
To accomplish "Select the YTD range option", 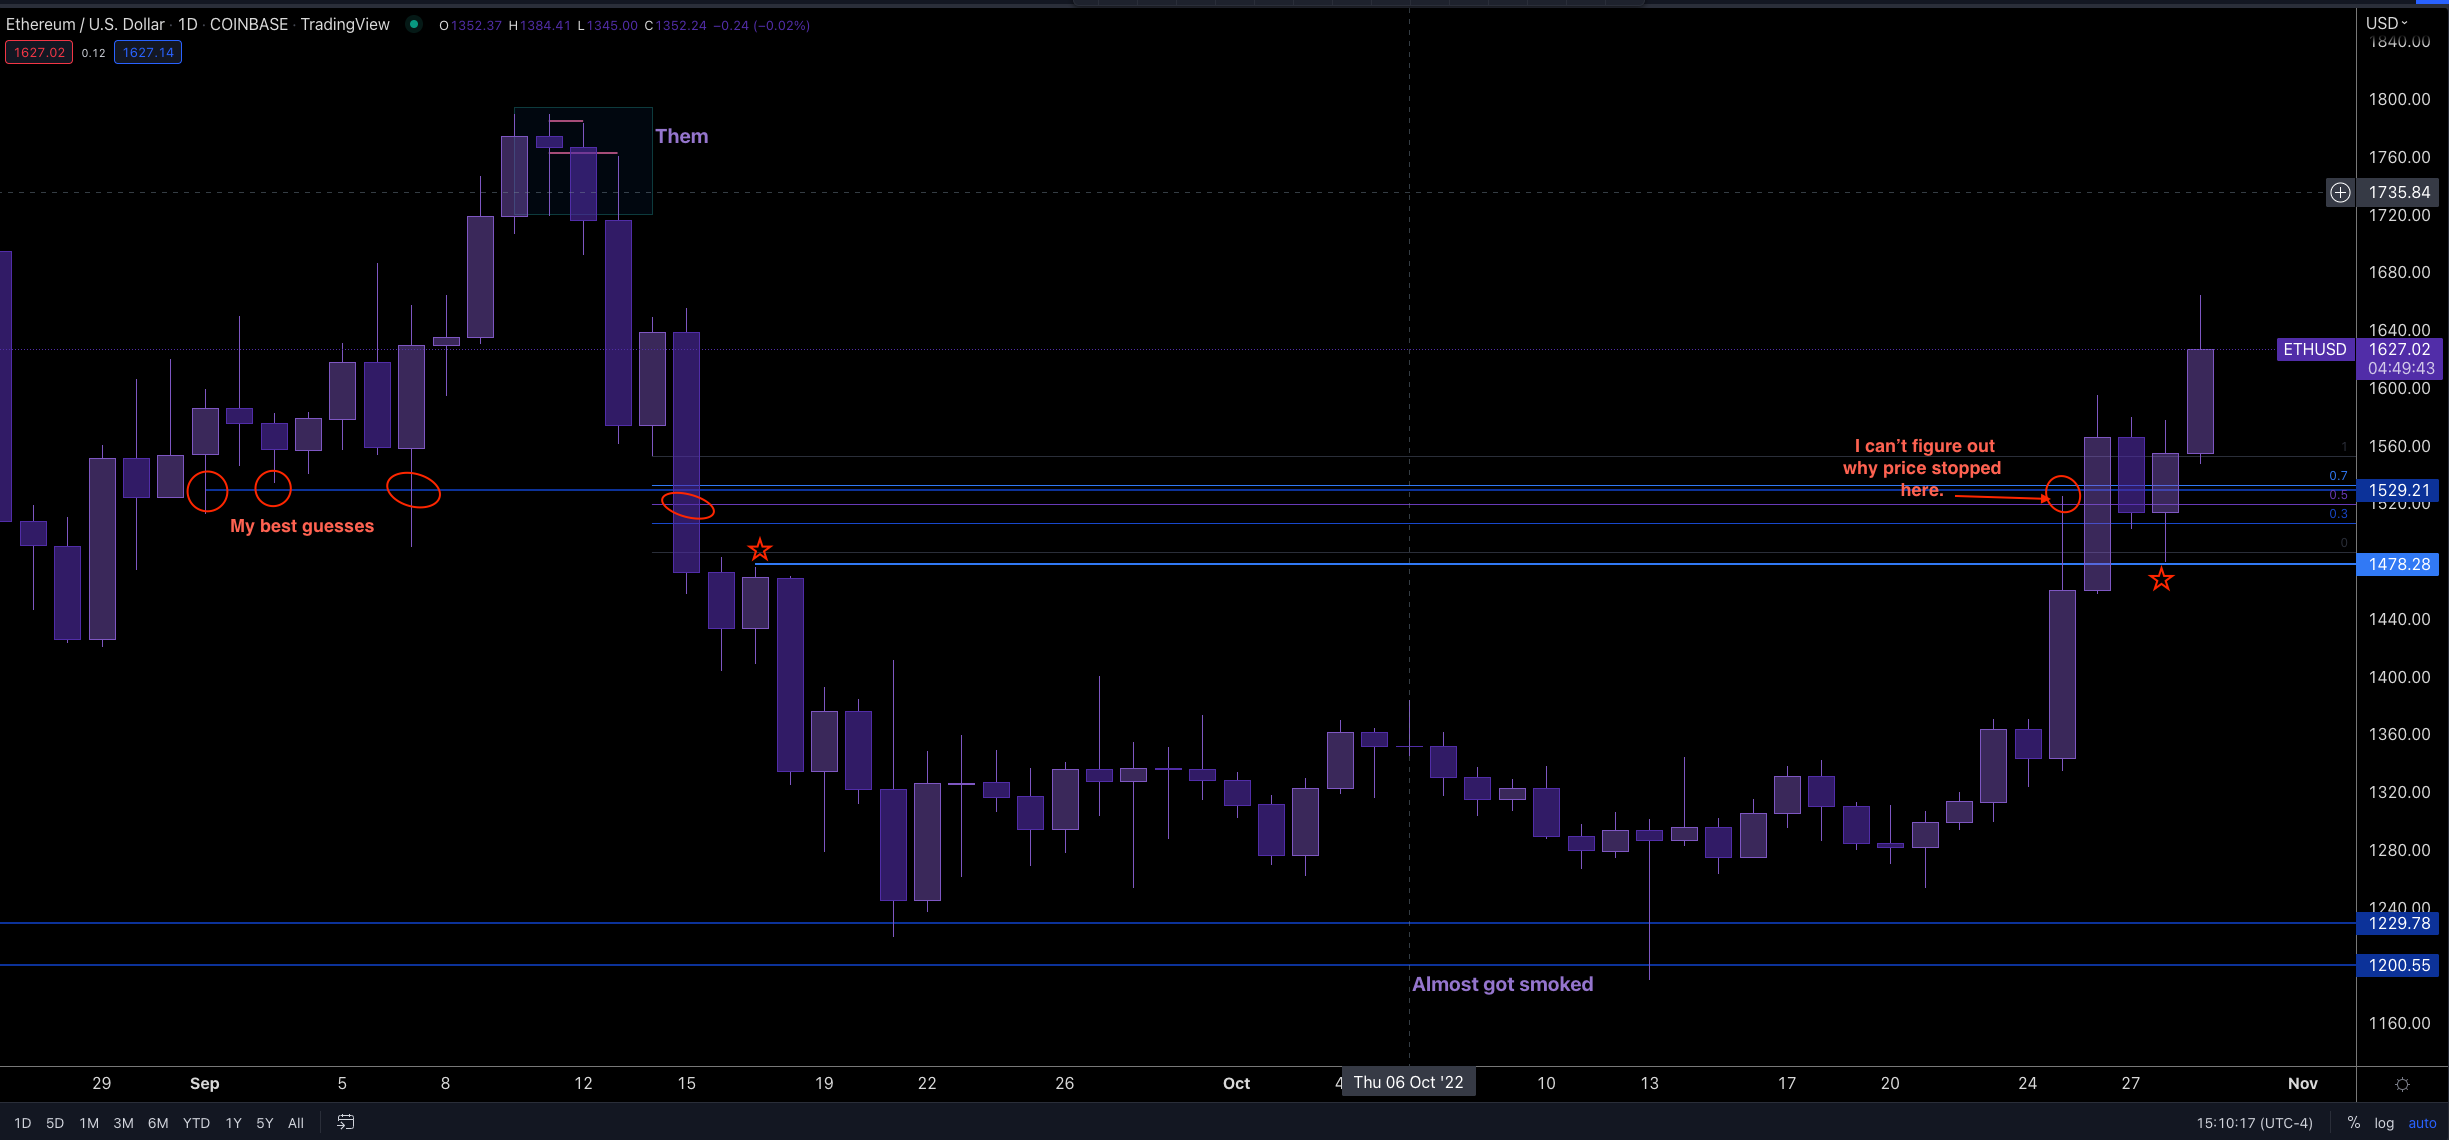I will pyautogui.click(x=196, y=1123).
